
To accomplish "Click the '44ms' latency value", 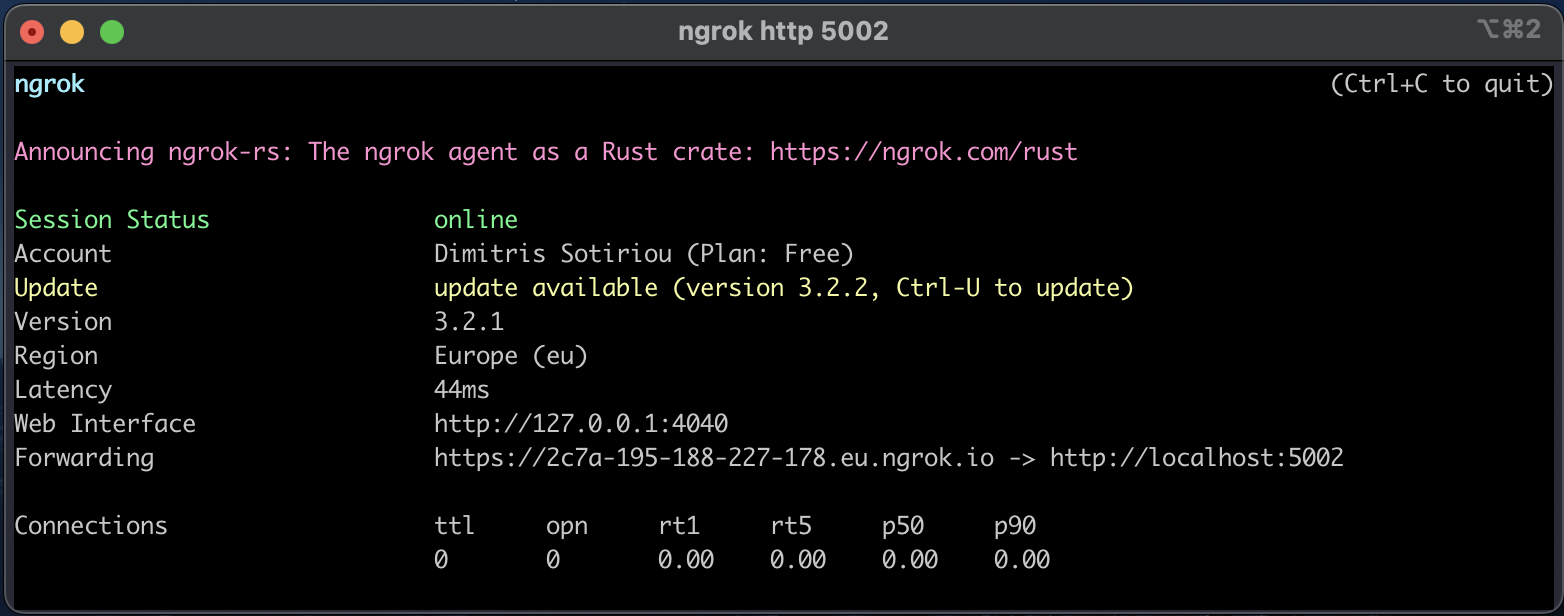I will coord(462,390).
